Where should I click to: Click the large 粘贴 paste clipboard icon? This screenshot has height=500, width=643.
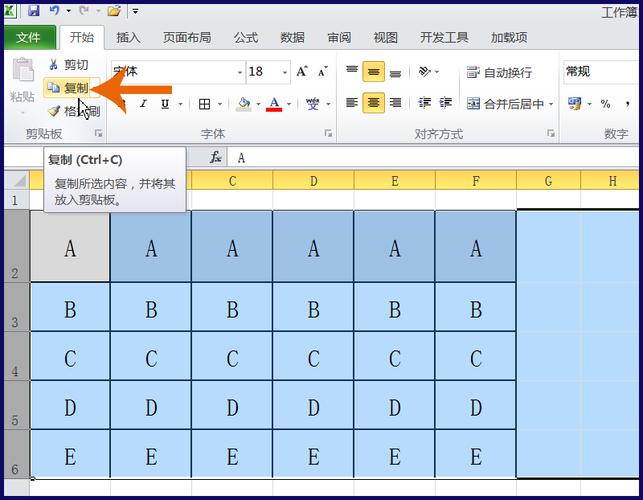[23, 70]
